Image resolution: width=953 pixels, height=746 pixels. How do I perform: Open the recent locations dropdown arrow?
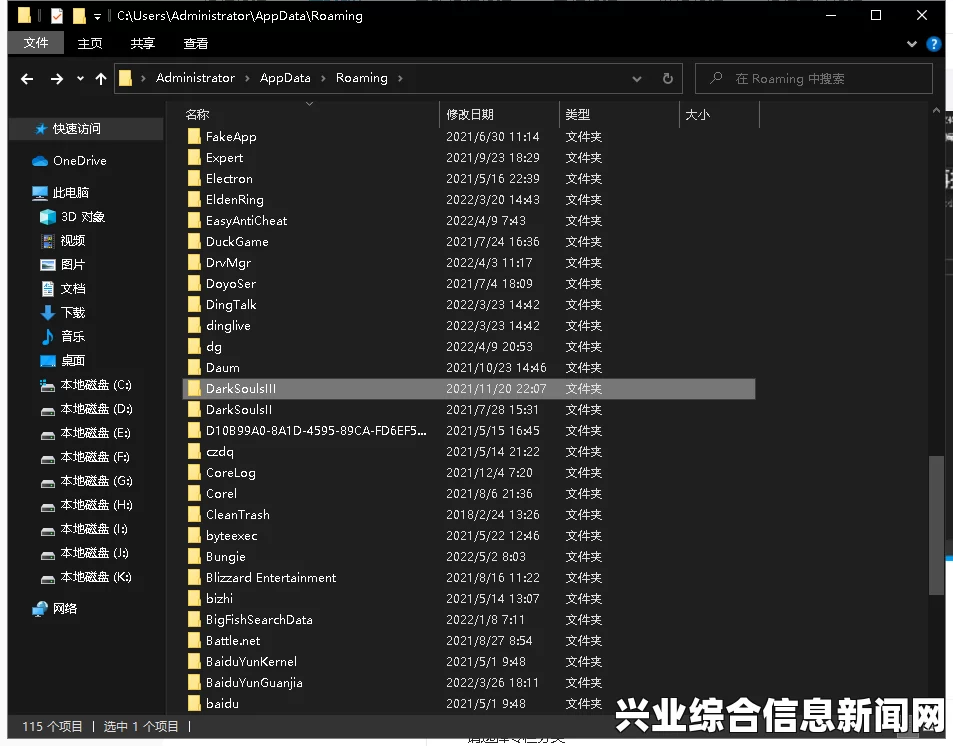80,78
